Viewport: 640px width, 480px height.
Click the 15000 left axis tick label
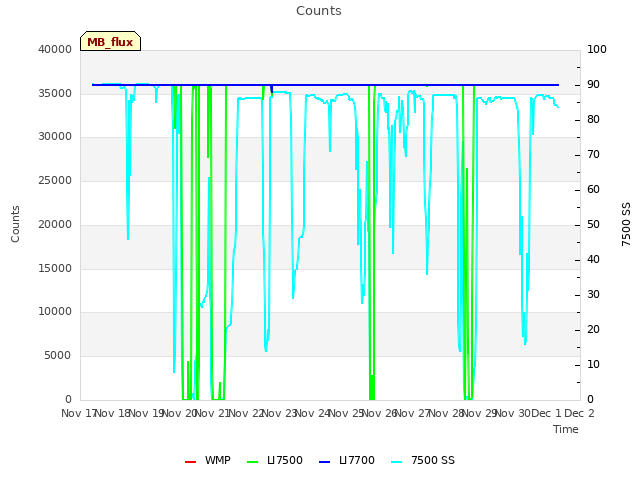[x=55, y=269]
